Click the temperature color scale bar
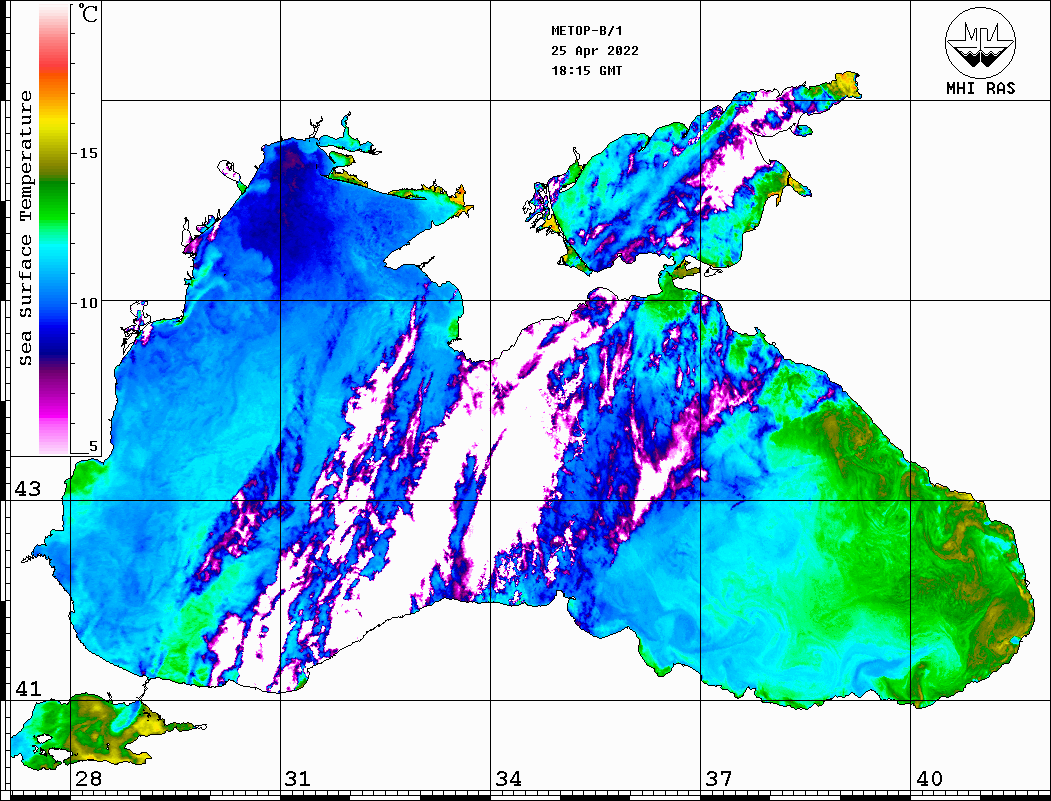 54,229
